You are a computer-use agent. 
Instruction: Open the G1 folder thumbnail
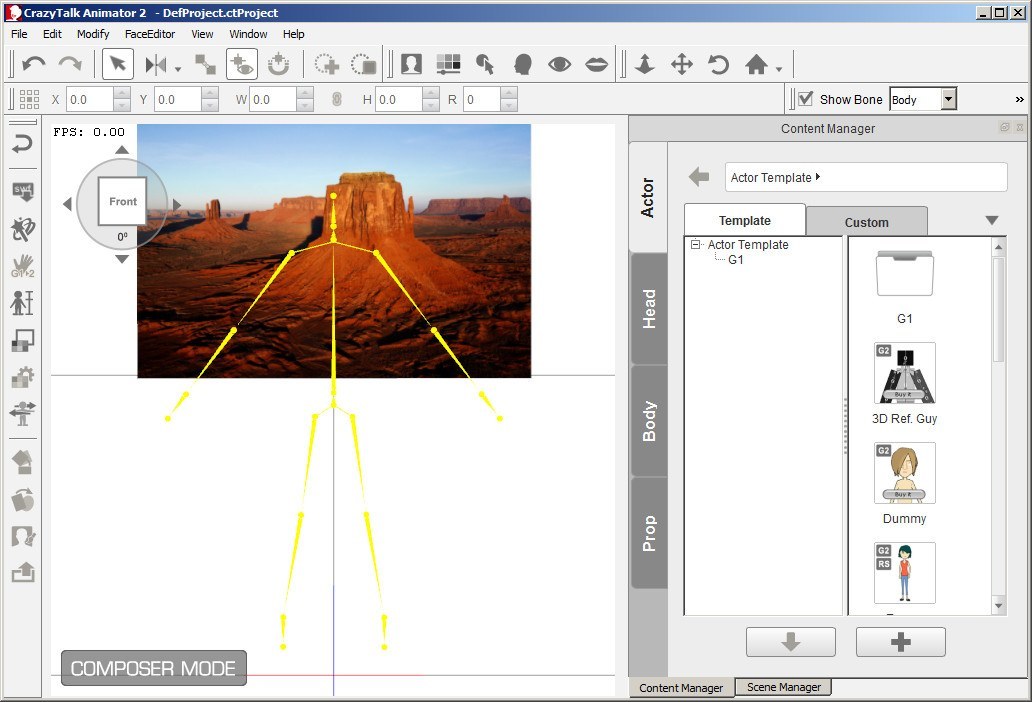pyautogui.click(x=904, y=274)
